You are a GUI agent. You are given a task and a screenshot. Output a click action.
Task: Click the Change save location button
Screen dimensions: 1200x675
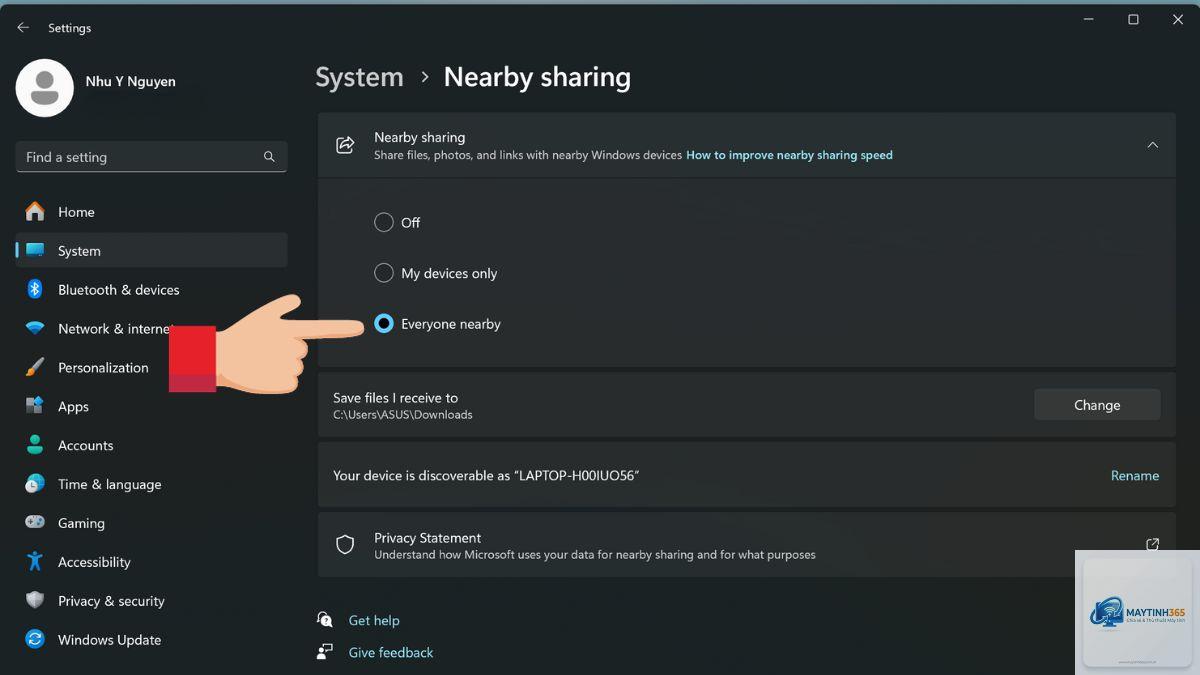coord(1097,405)
